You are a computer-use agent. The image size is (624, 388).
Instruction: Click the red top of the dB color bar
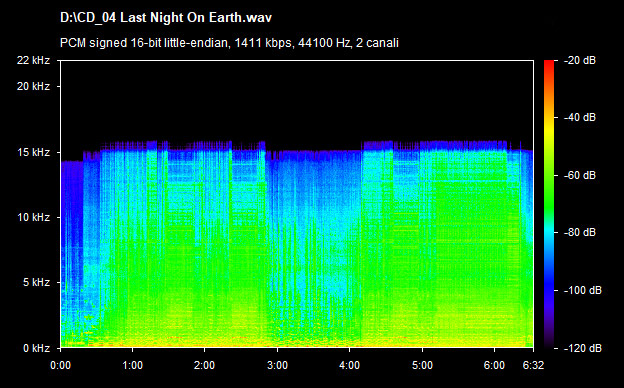click(549, 66)
